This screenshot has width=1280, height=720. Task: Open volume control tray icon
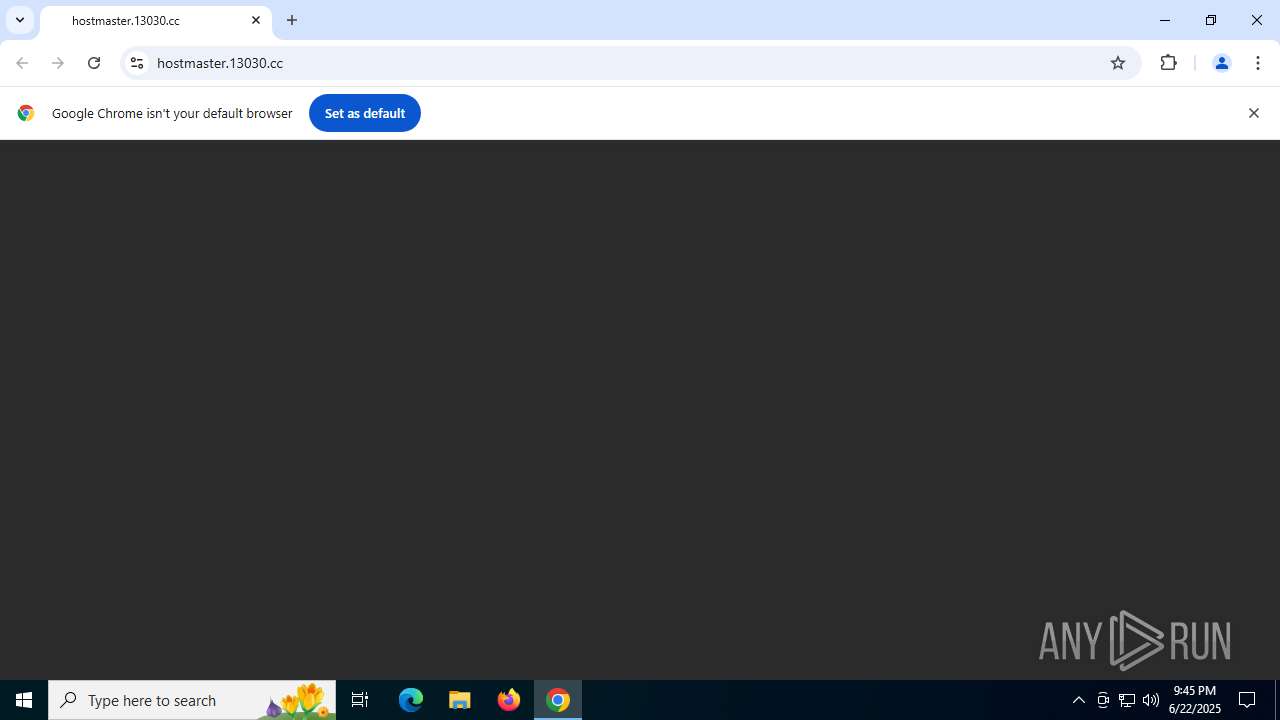point(1151,700)
